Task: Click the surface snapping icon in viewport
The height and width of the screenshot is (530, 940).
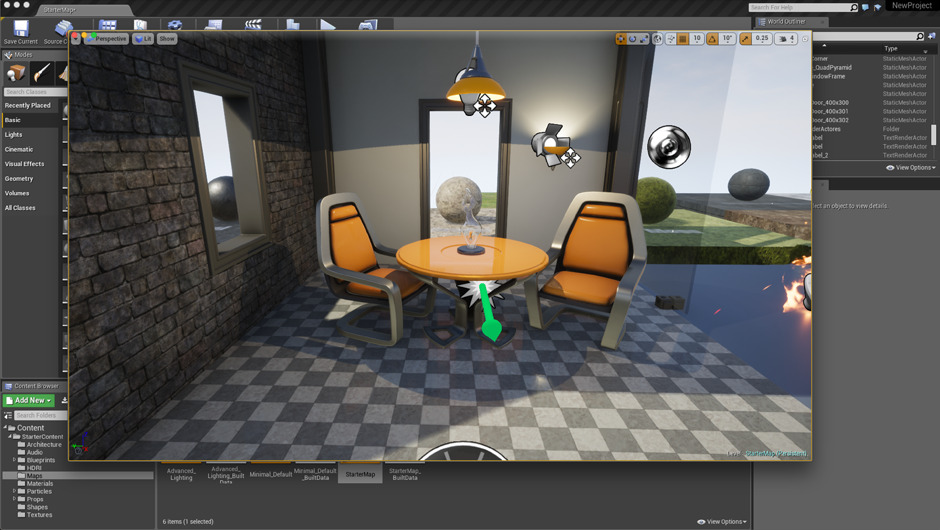Action: [671, 38]
